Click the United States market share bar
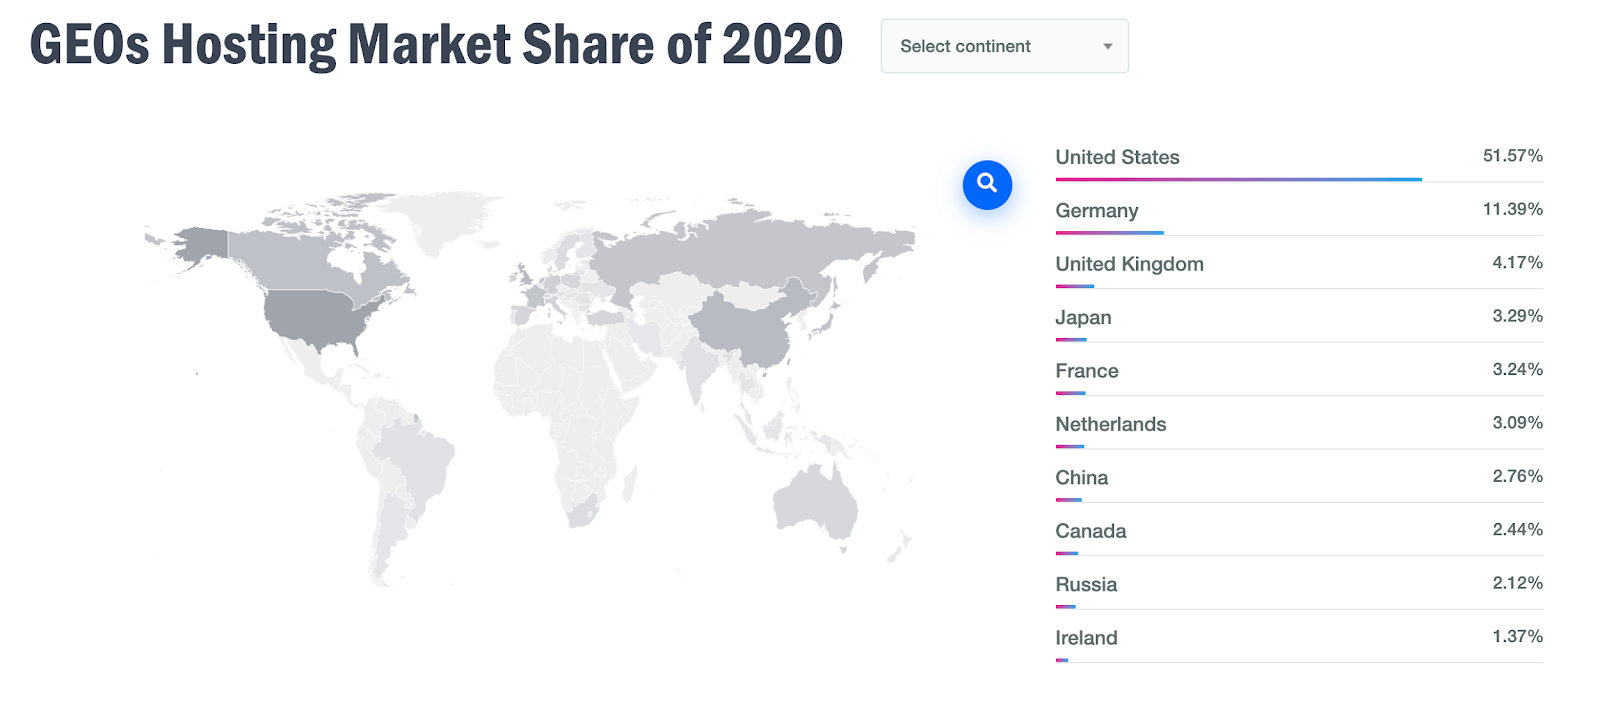Screen dimensions: 1600x708 pyautogui.click(x=1238, y=180)
